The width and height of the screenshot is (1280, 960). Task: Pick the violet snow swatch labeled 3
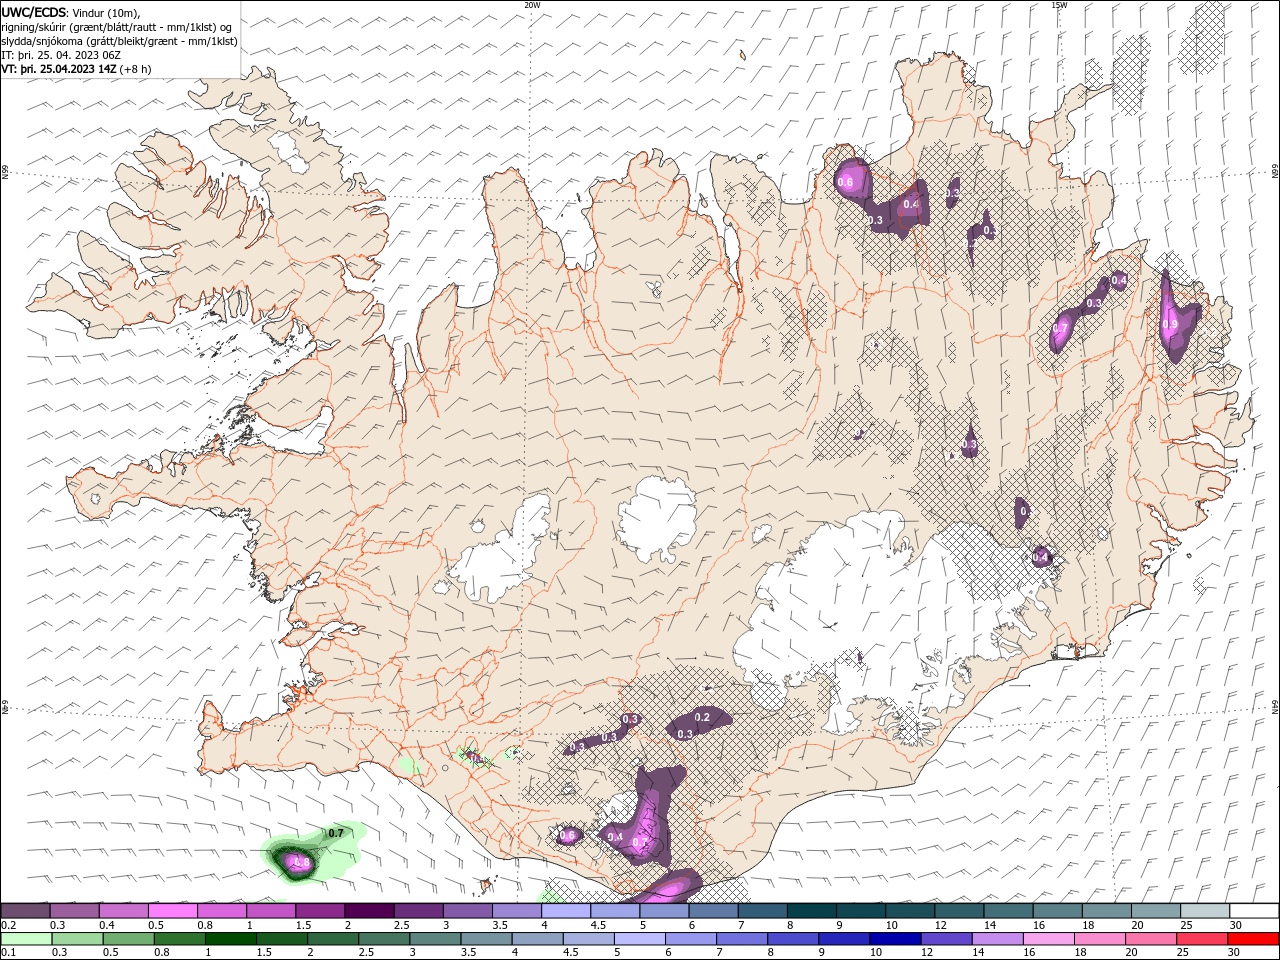coord(468,911)
